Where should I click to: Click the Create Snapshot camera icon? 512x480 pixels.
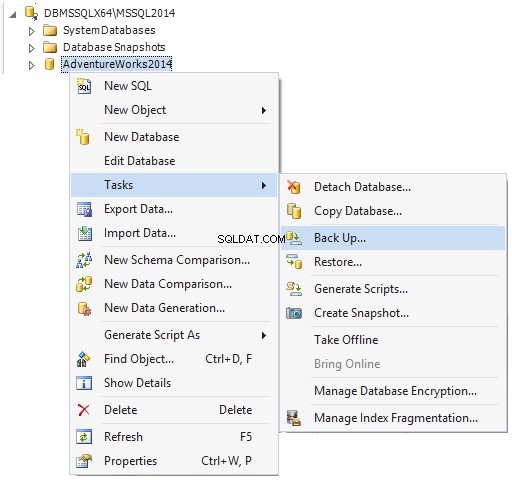pos(294,313)
